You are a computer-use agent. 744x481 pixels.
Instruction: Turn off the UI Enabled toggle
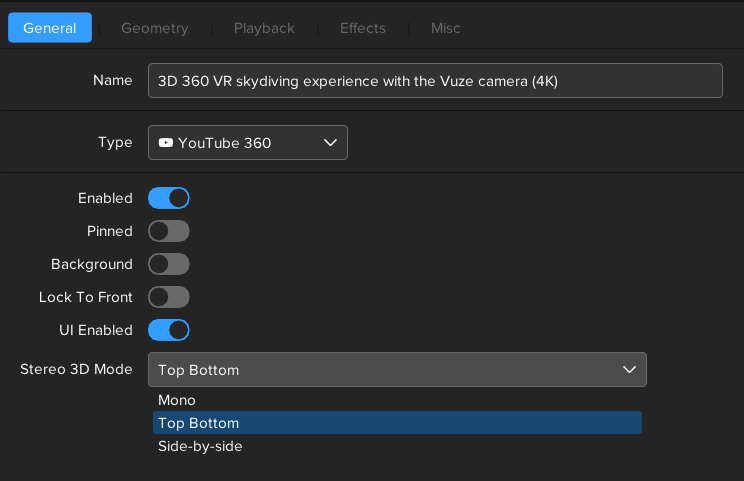169,330
